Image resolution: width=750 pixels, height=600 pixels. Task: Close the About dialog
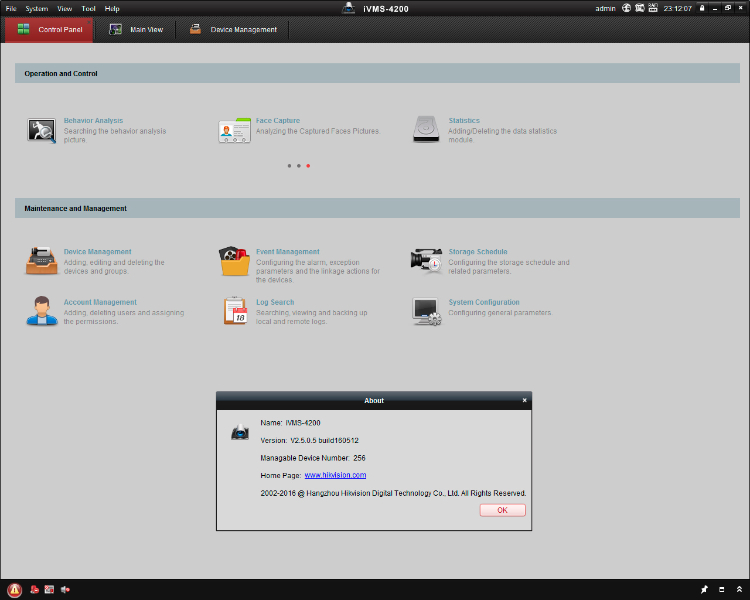coord(525,400)
